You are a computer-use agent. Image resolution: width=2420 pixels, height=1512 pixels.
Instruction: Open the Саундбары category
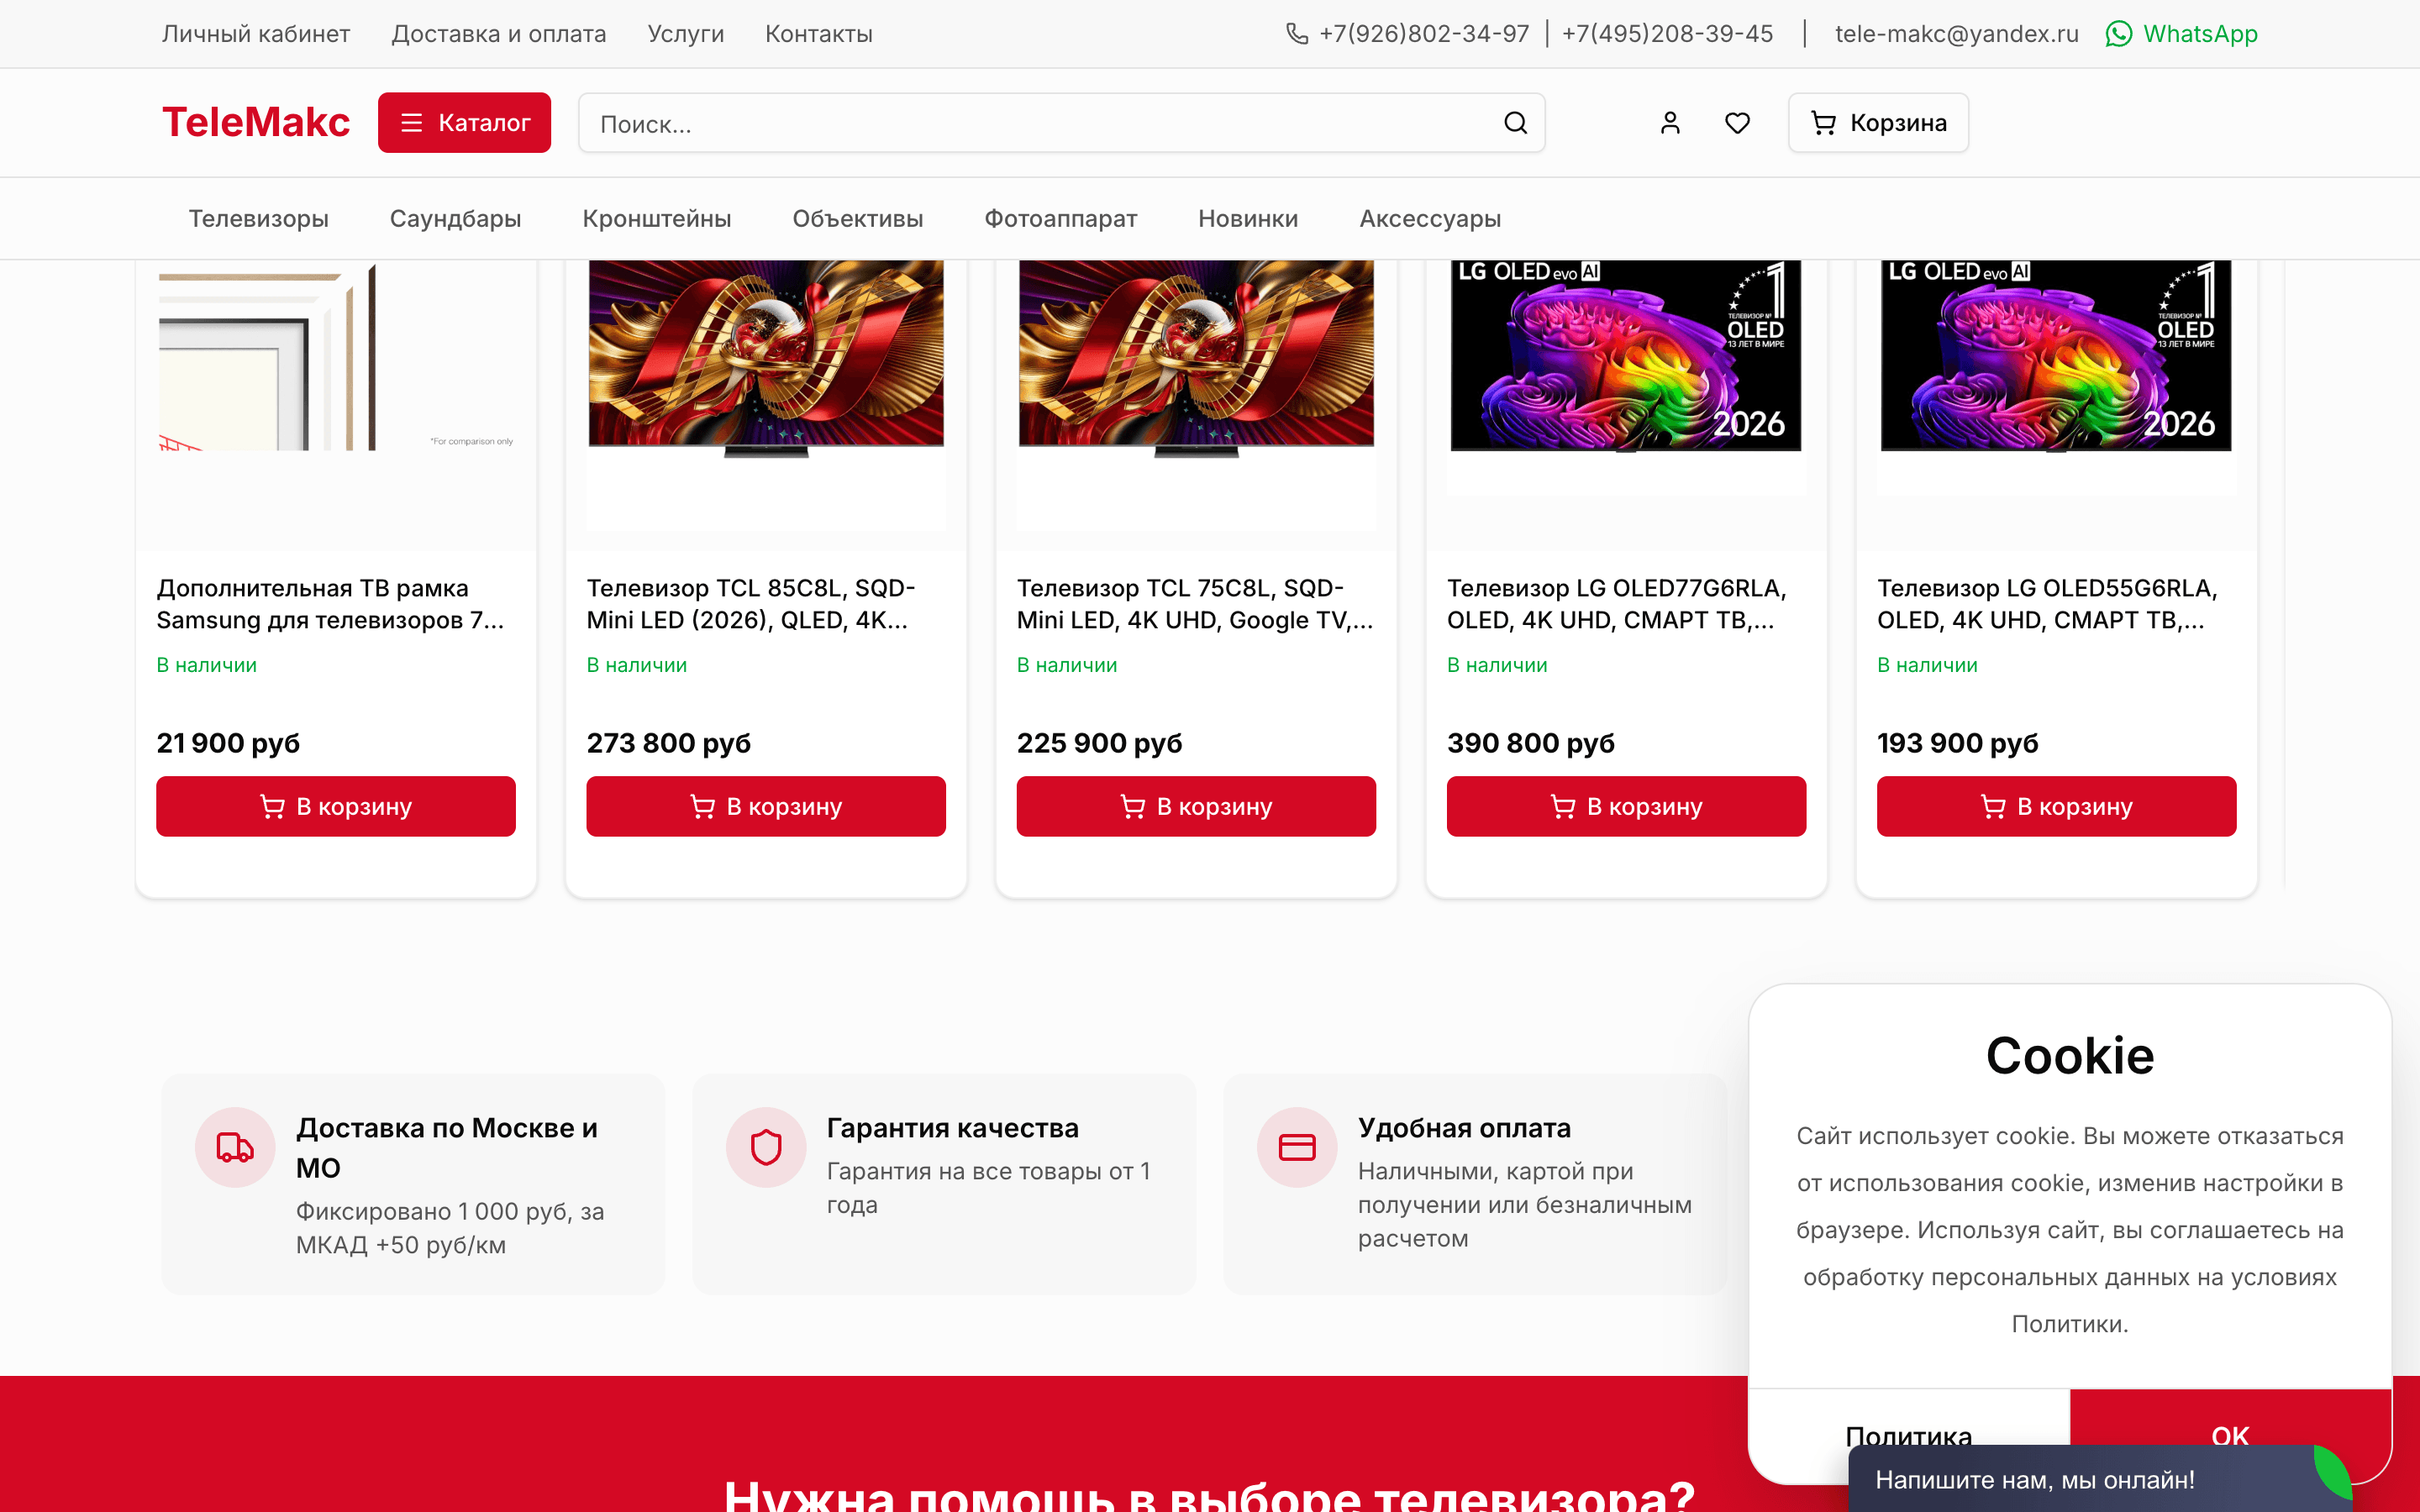tap(455, 219)
